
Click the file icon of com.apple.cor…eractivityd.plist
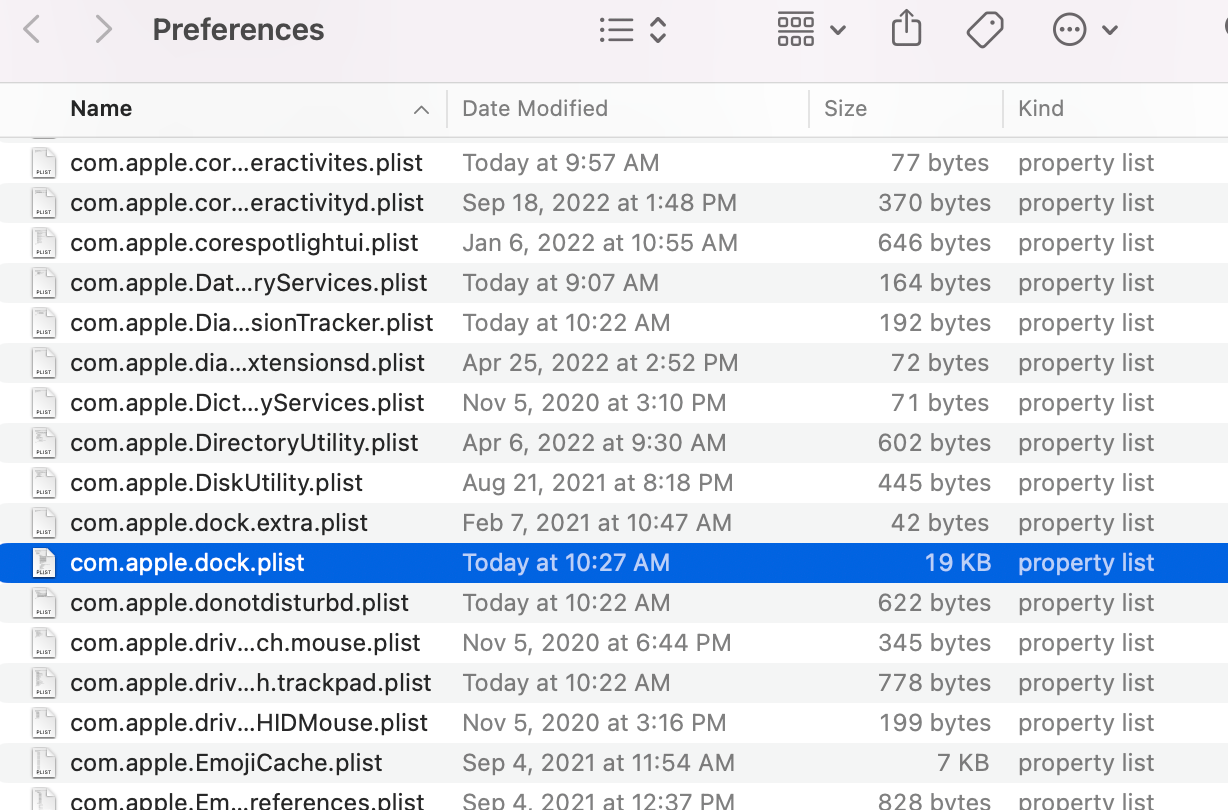[x=43, y=203]
